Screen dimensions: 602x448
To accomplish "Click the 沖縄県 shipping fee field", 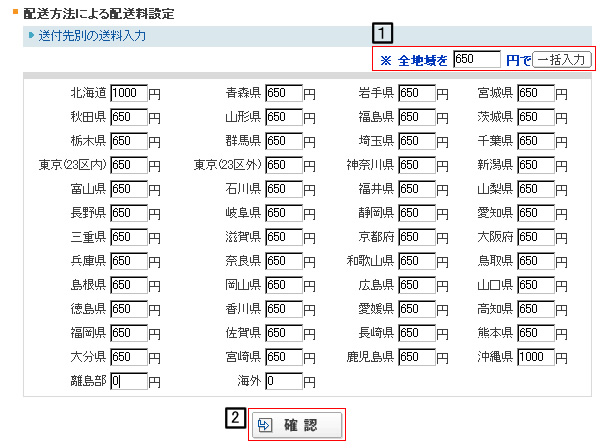I will [536, 357].
